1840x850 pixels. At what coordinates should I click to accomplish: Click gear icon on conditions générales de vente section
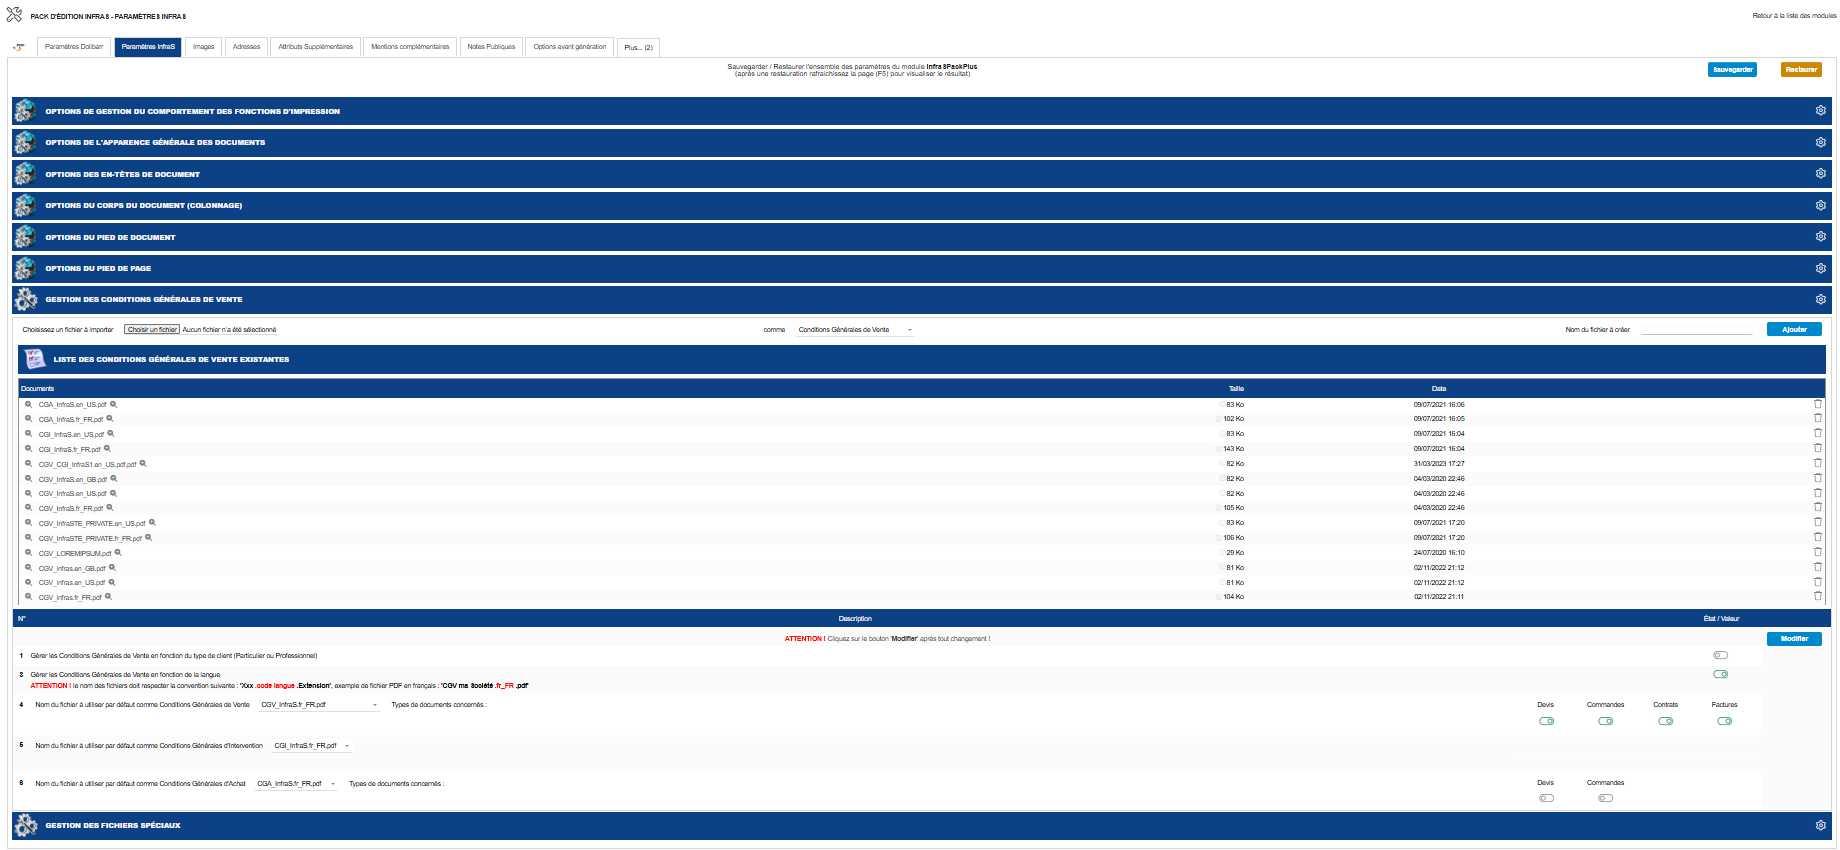1821,299
